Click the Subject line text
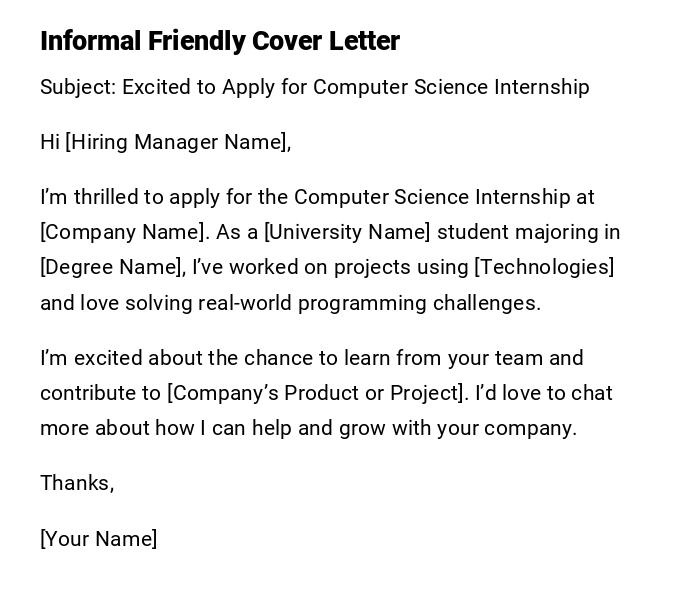Image resolution: width=700 pixels, height=601 pixels. click(x=314, y=87)
